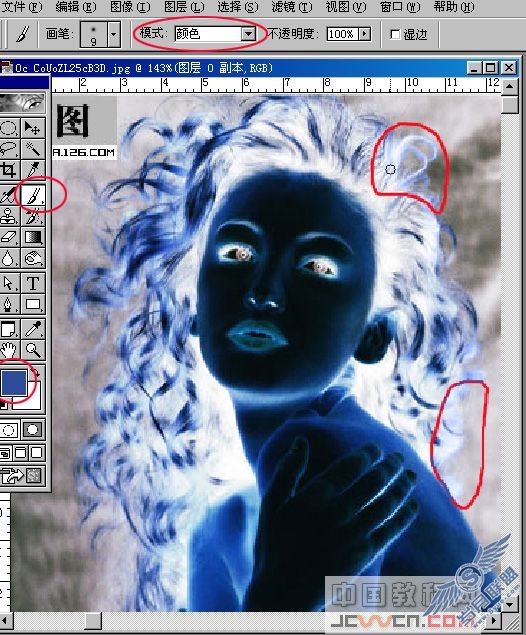The image size is (526, 635).
Task: Select the Path Component Selection tool
Action: (x=8, y=283)
